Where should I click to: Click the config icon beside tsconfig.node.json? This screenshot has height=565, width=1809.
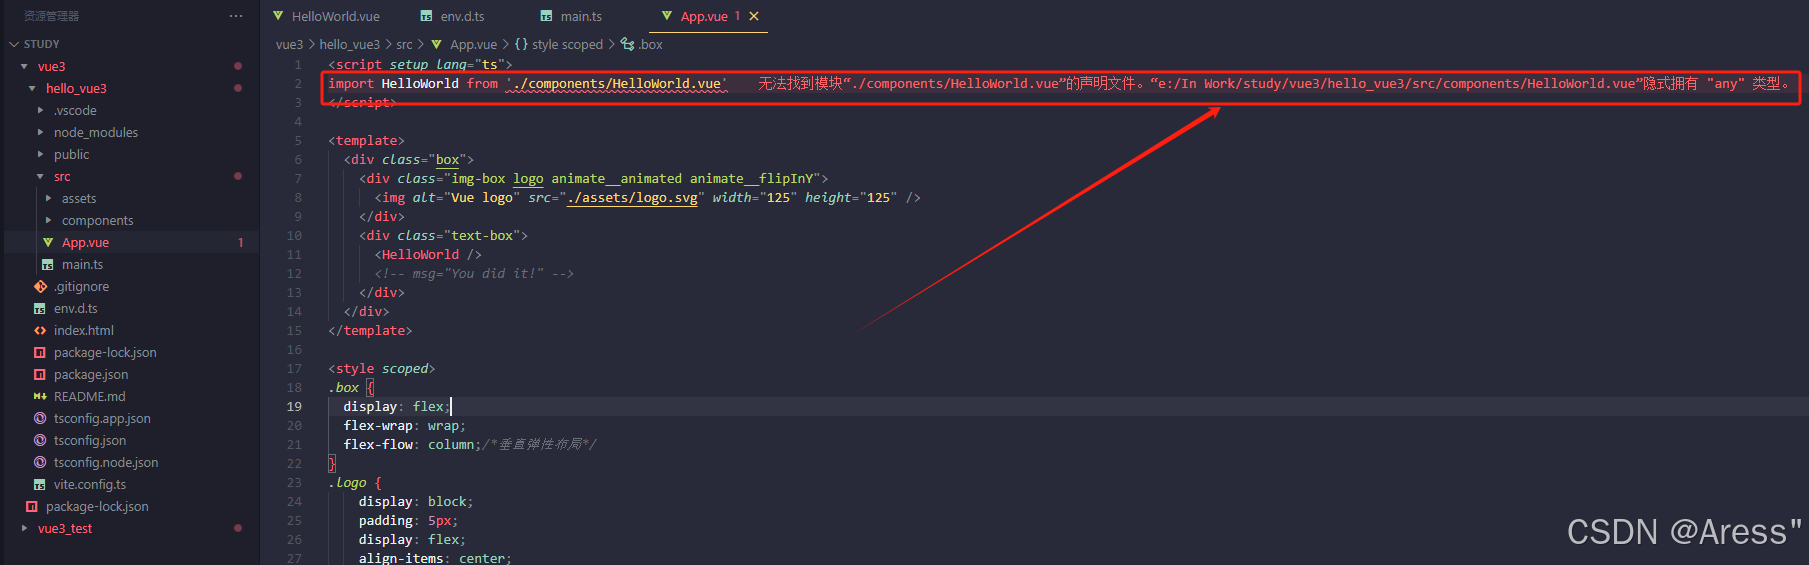[40, 462]
